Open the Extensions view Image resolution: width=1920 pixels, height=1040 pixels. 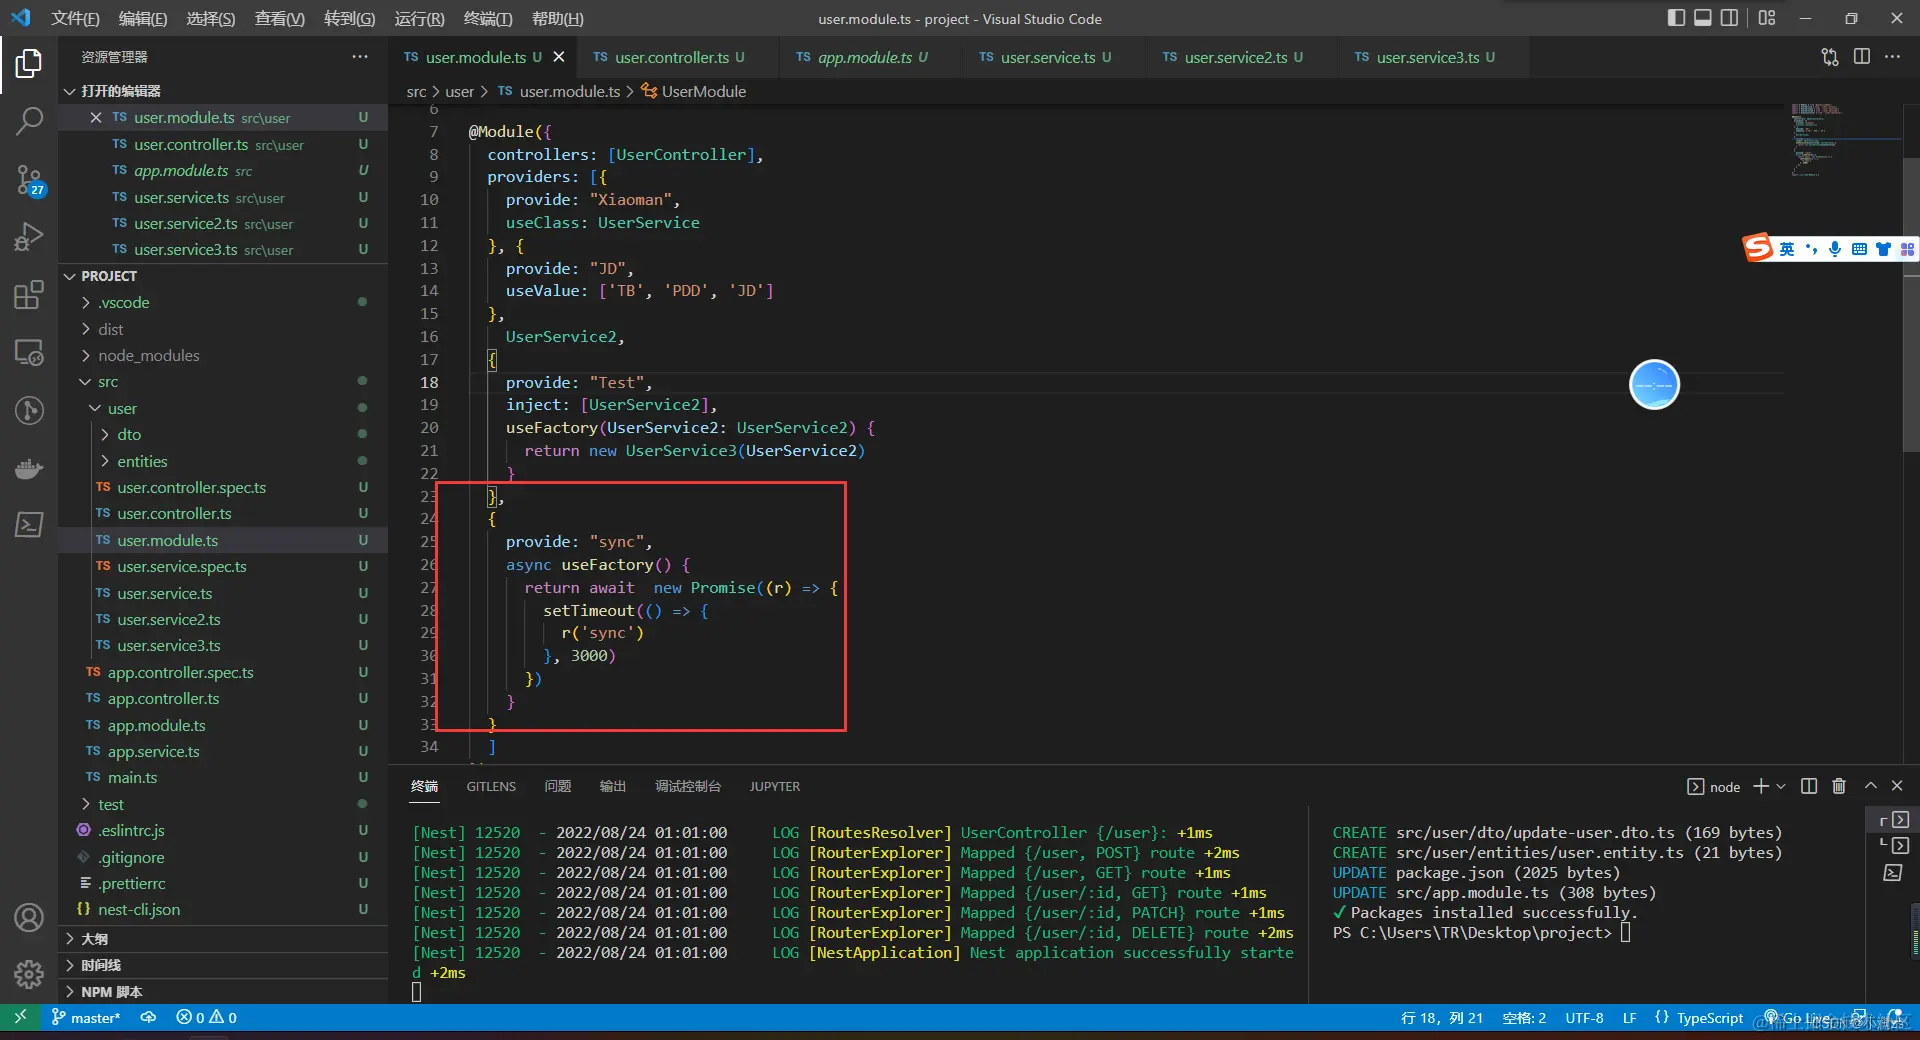[29, 295]
